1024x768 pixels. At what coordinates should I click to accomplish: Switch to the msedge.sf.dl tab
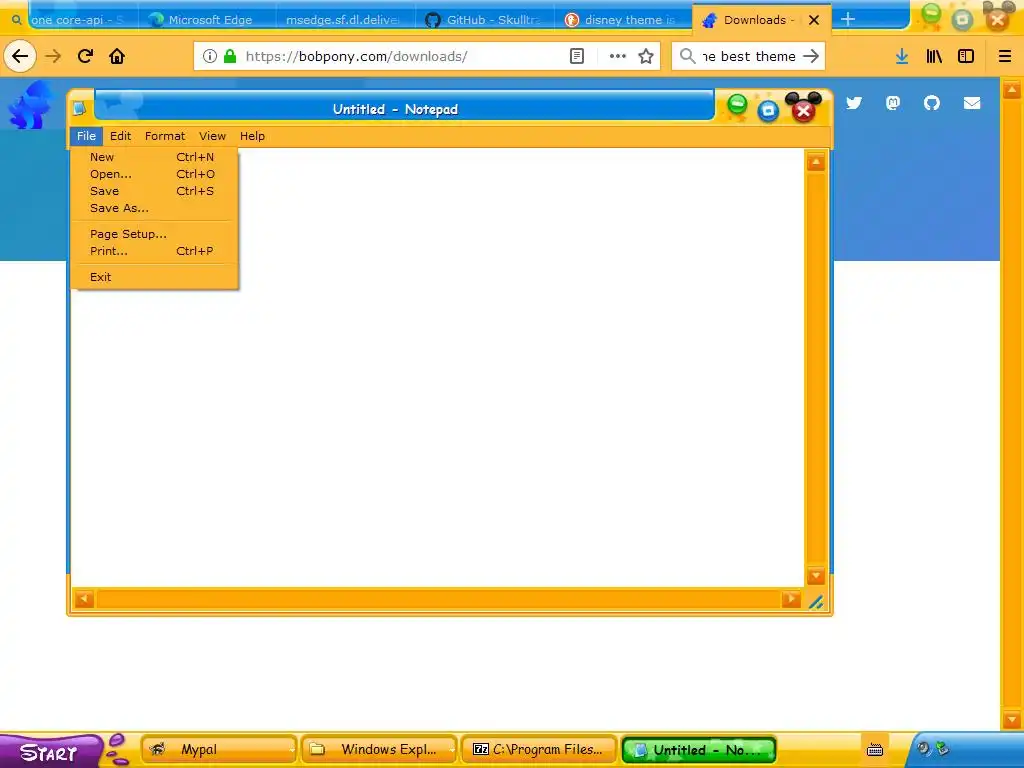tap(344, 20)
